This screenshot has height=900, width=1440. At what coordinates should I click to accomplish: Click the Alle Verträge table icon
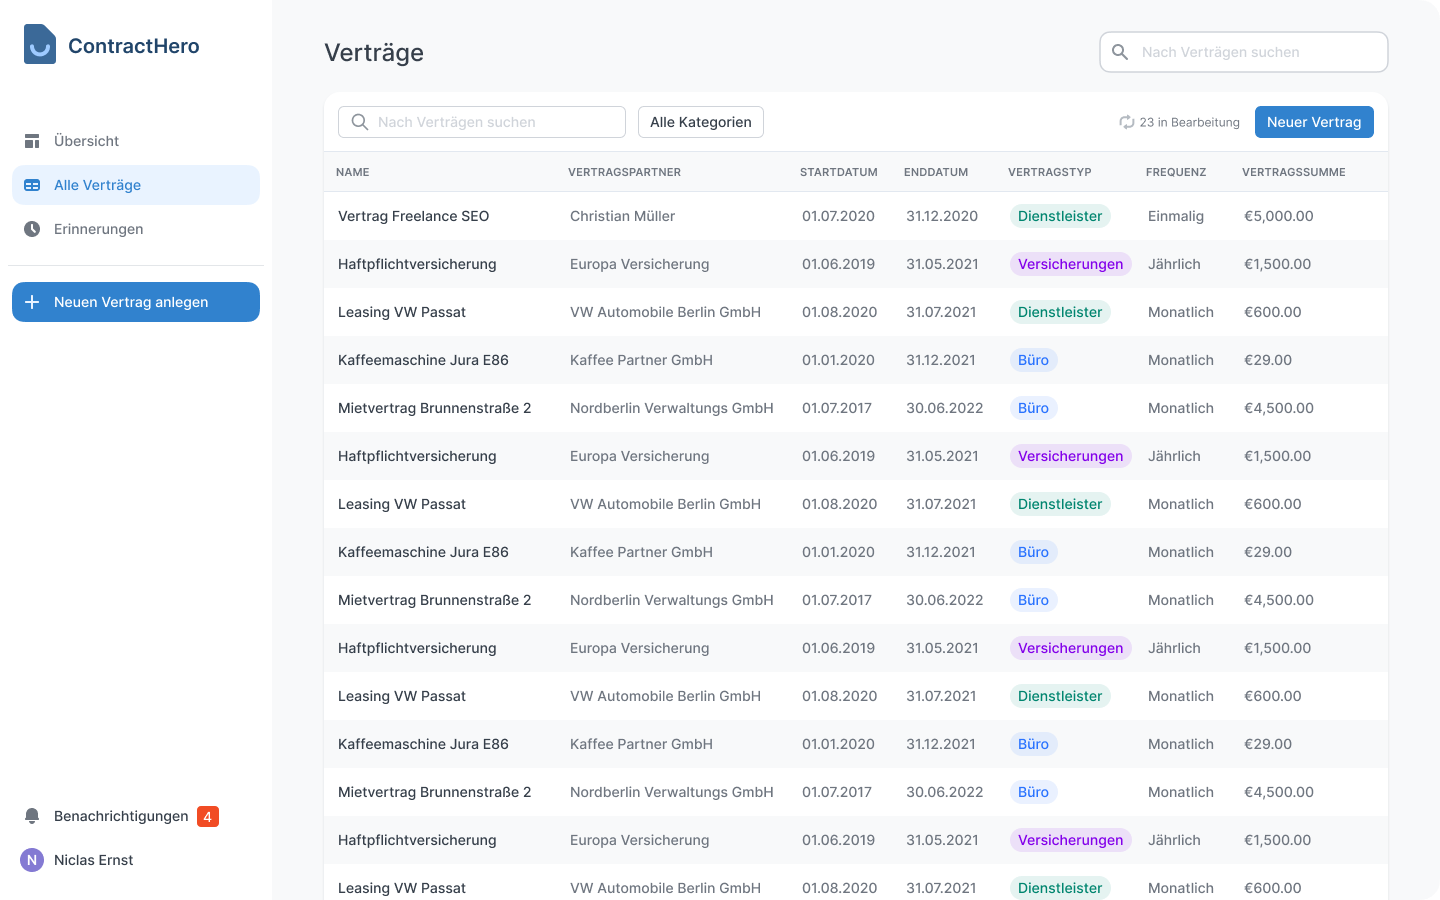(32, 185)
